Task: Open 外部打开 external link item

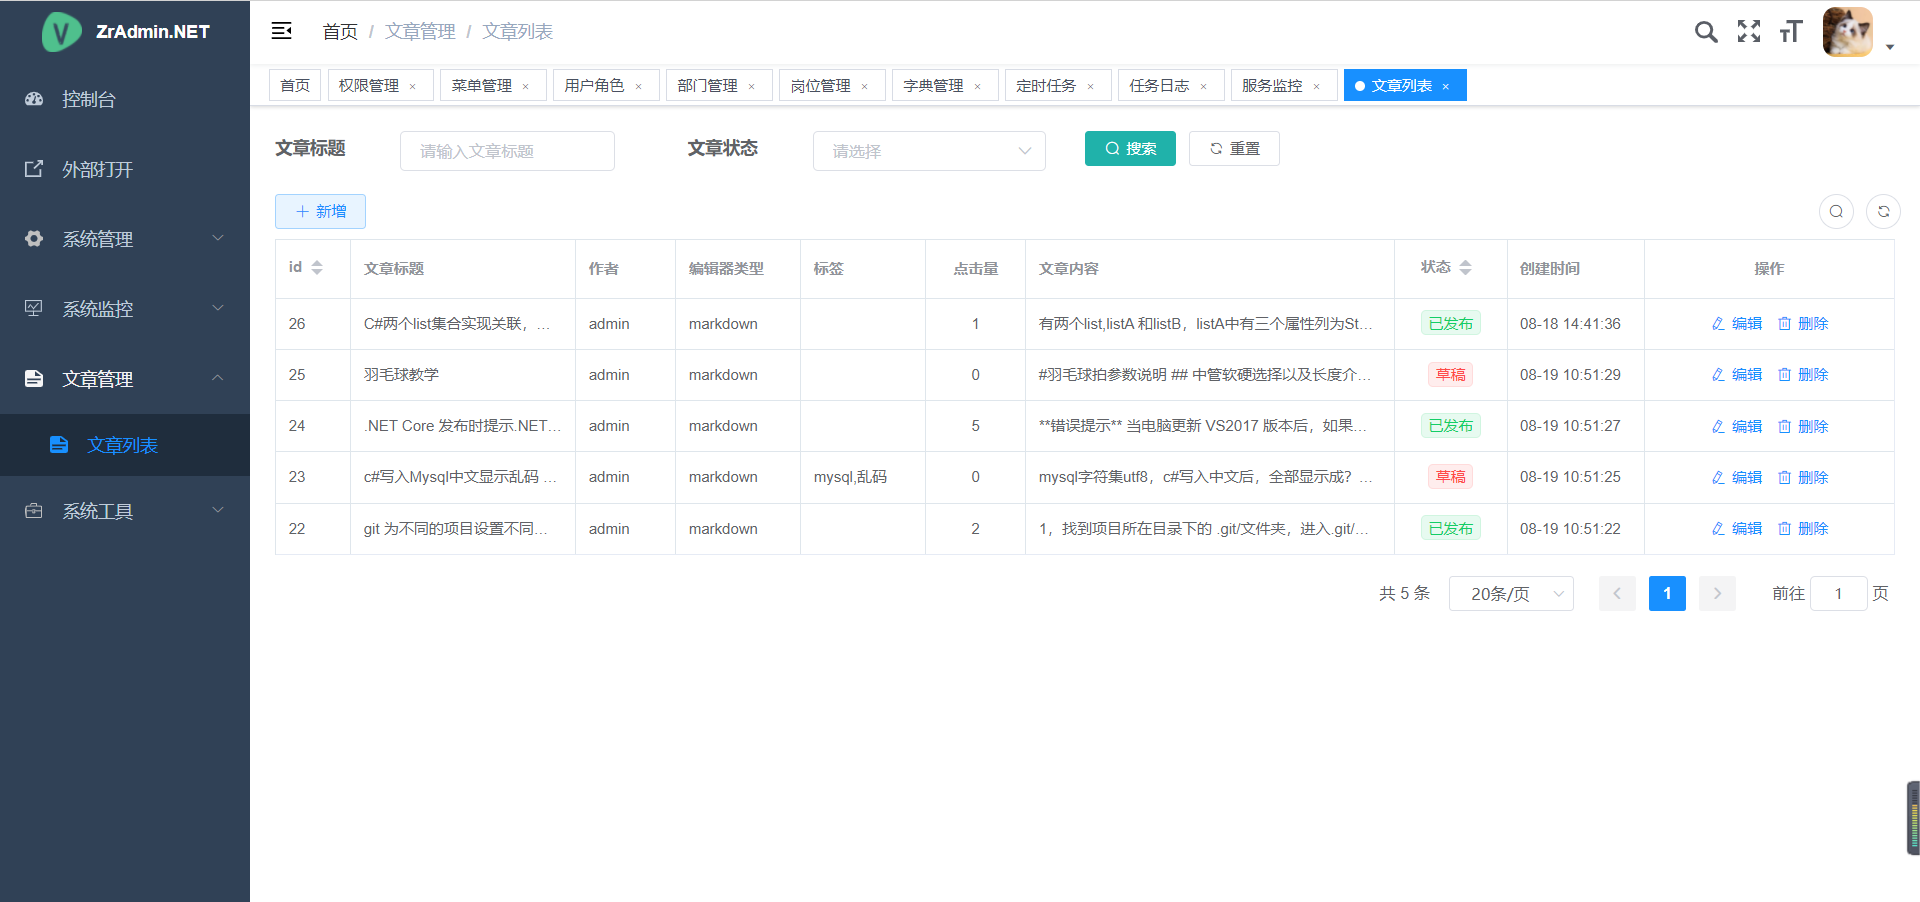Action: (x=97, y=169)
